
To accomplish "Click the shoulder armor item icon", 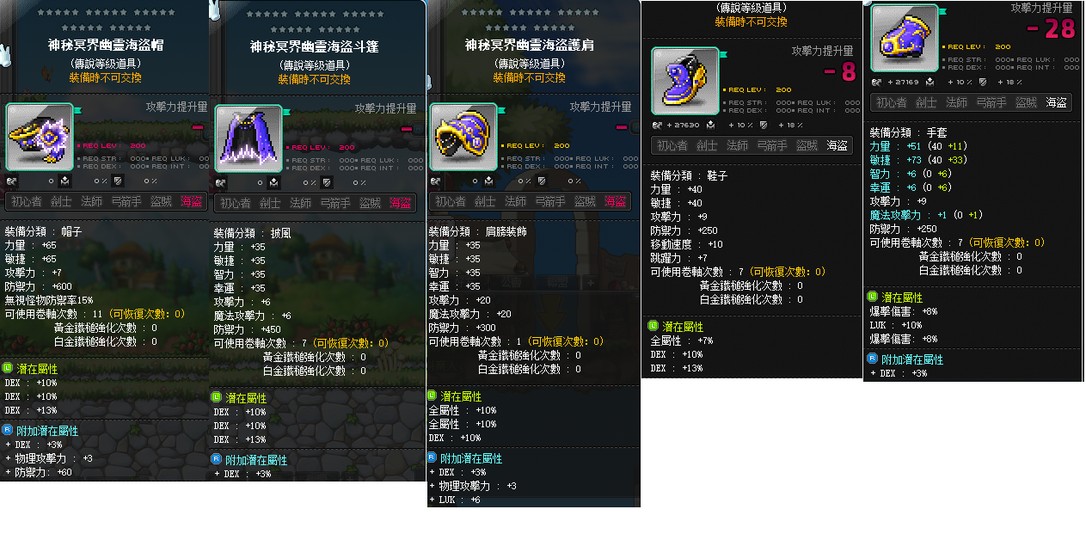I will (x=463, y=137).
